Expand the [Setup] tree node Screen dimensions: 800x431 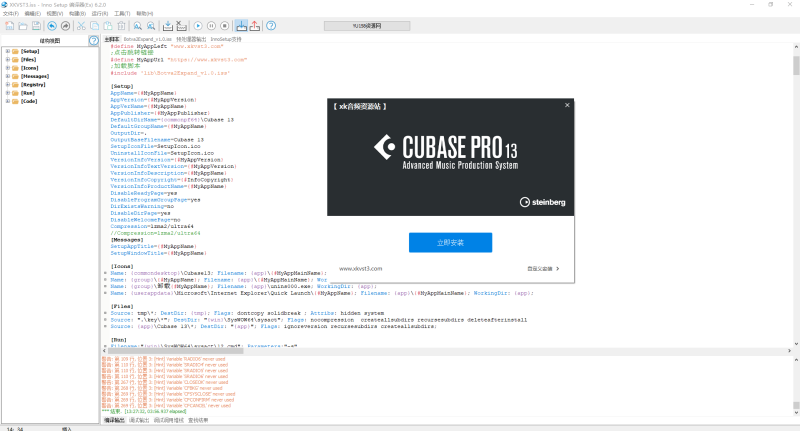pyautogui.click(x=8, y=51)
